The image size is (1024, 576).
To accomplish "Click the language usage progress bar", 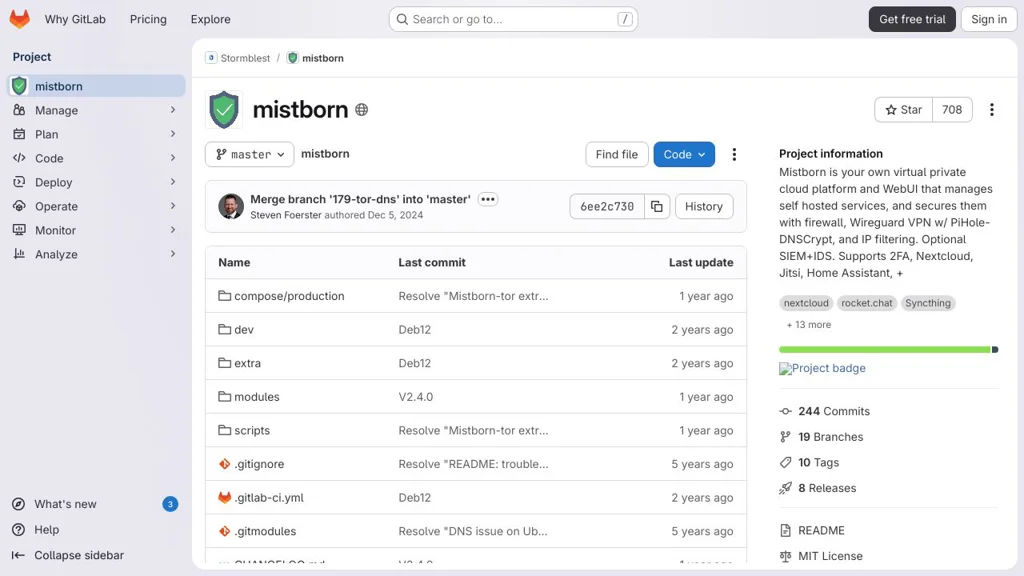I will click(x=888, y=349).
